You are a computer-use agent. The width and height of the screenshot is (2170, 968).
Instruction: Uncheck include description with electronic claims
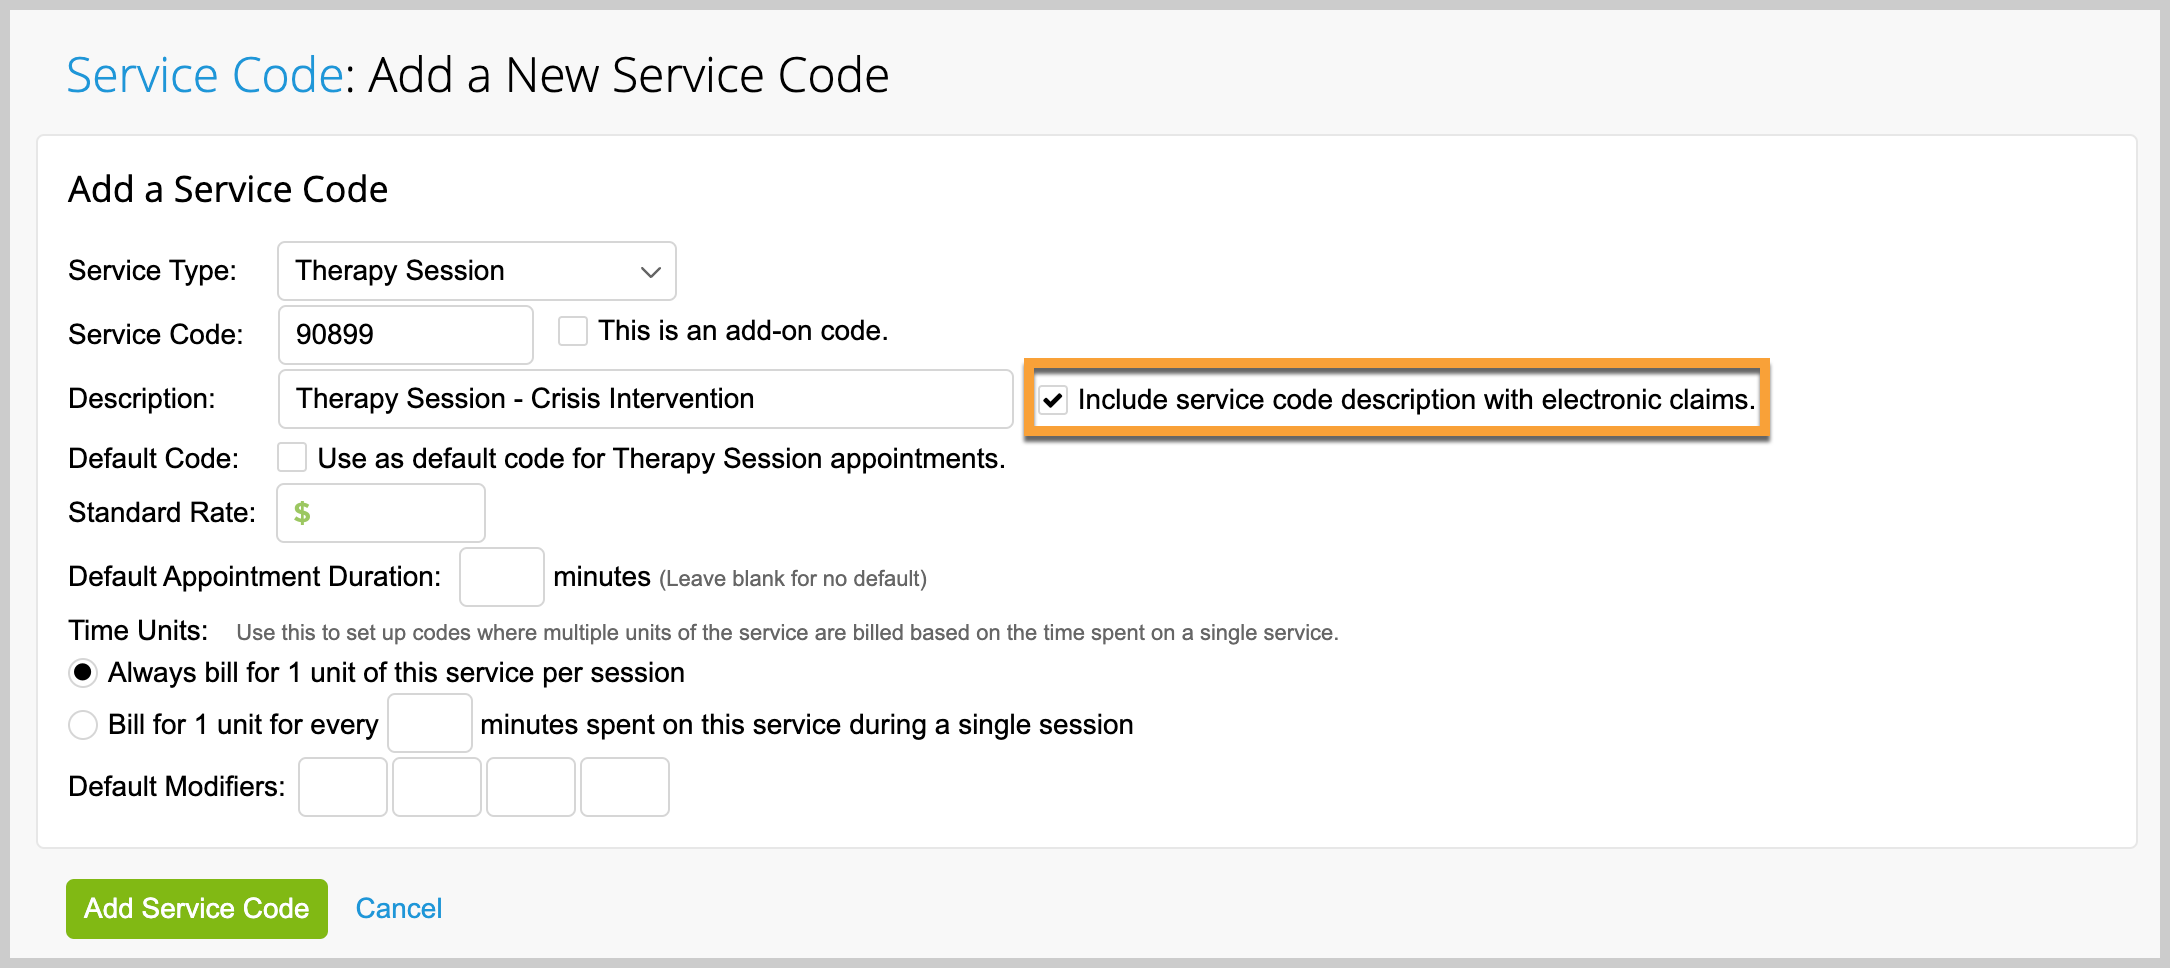pyautogui.click(x=1053, y=400)
